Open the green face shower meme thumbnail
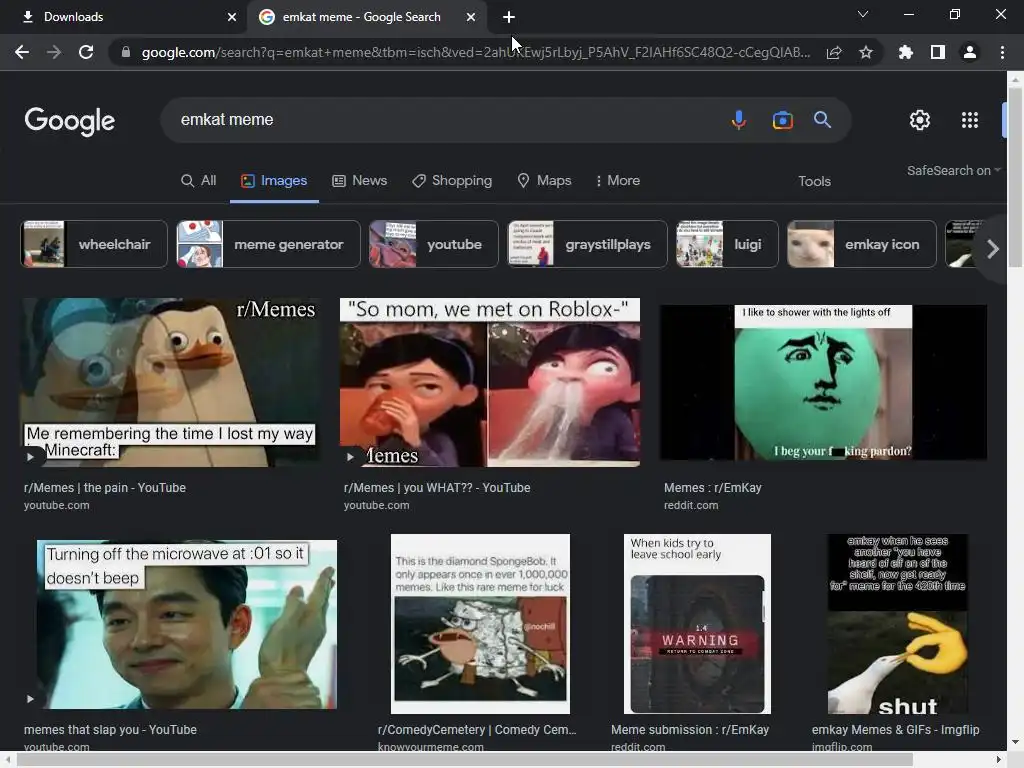This screenshot has height=768, width=1024. (x=824, y=382)
